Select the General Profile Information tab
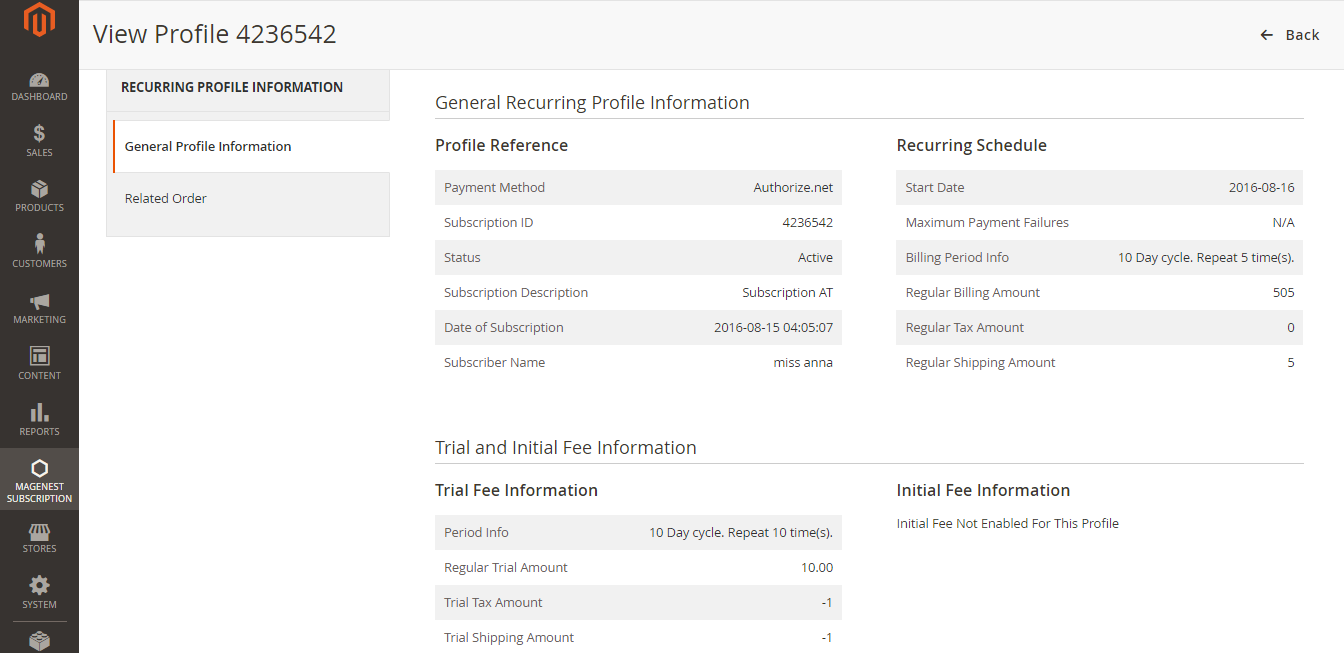 click(208, 146)
